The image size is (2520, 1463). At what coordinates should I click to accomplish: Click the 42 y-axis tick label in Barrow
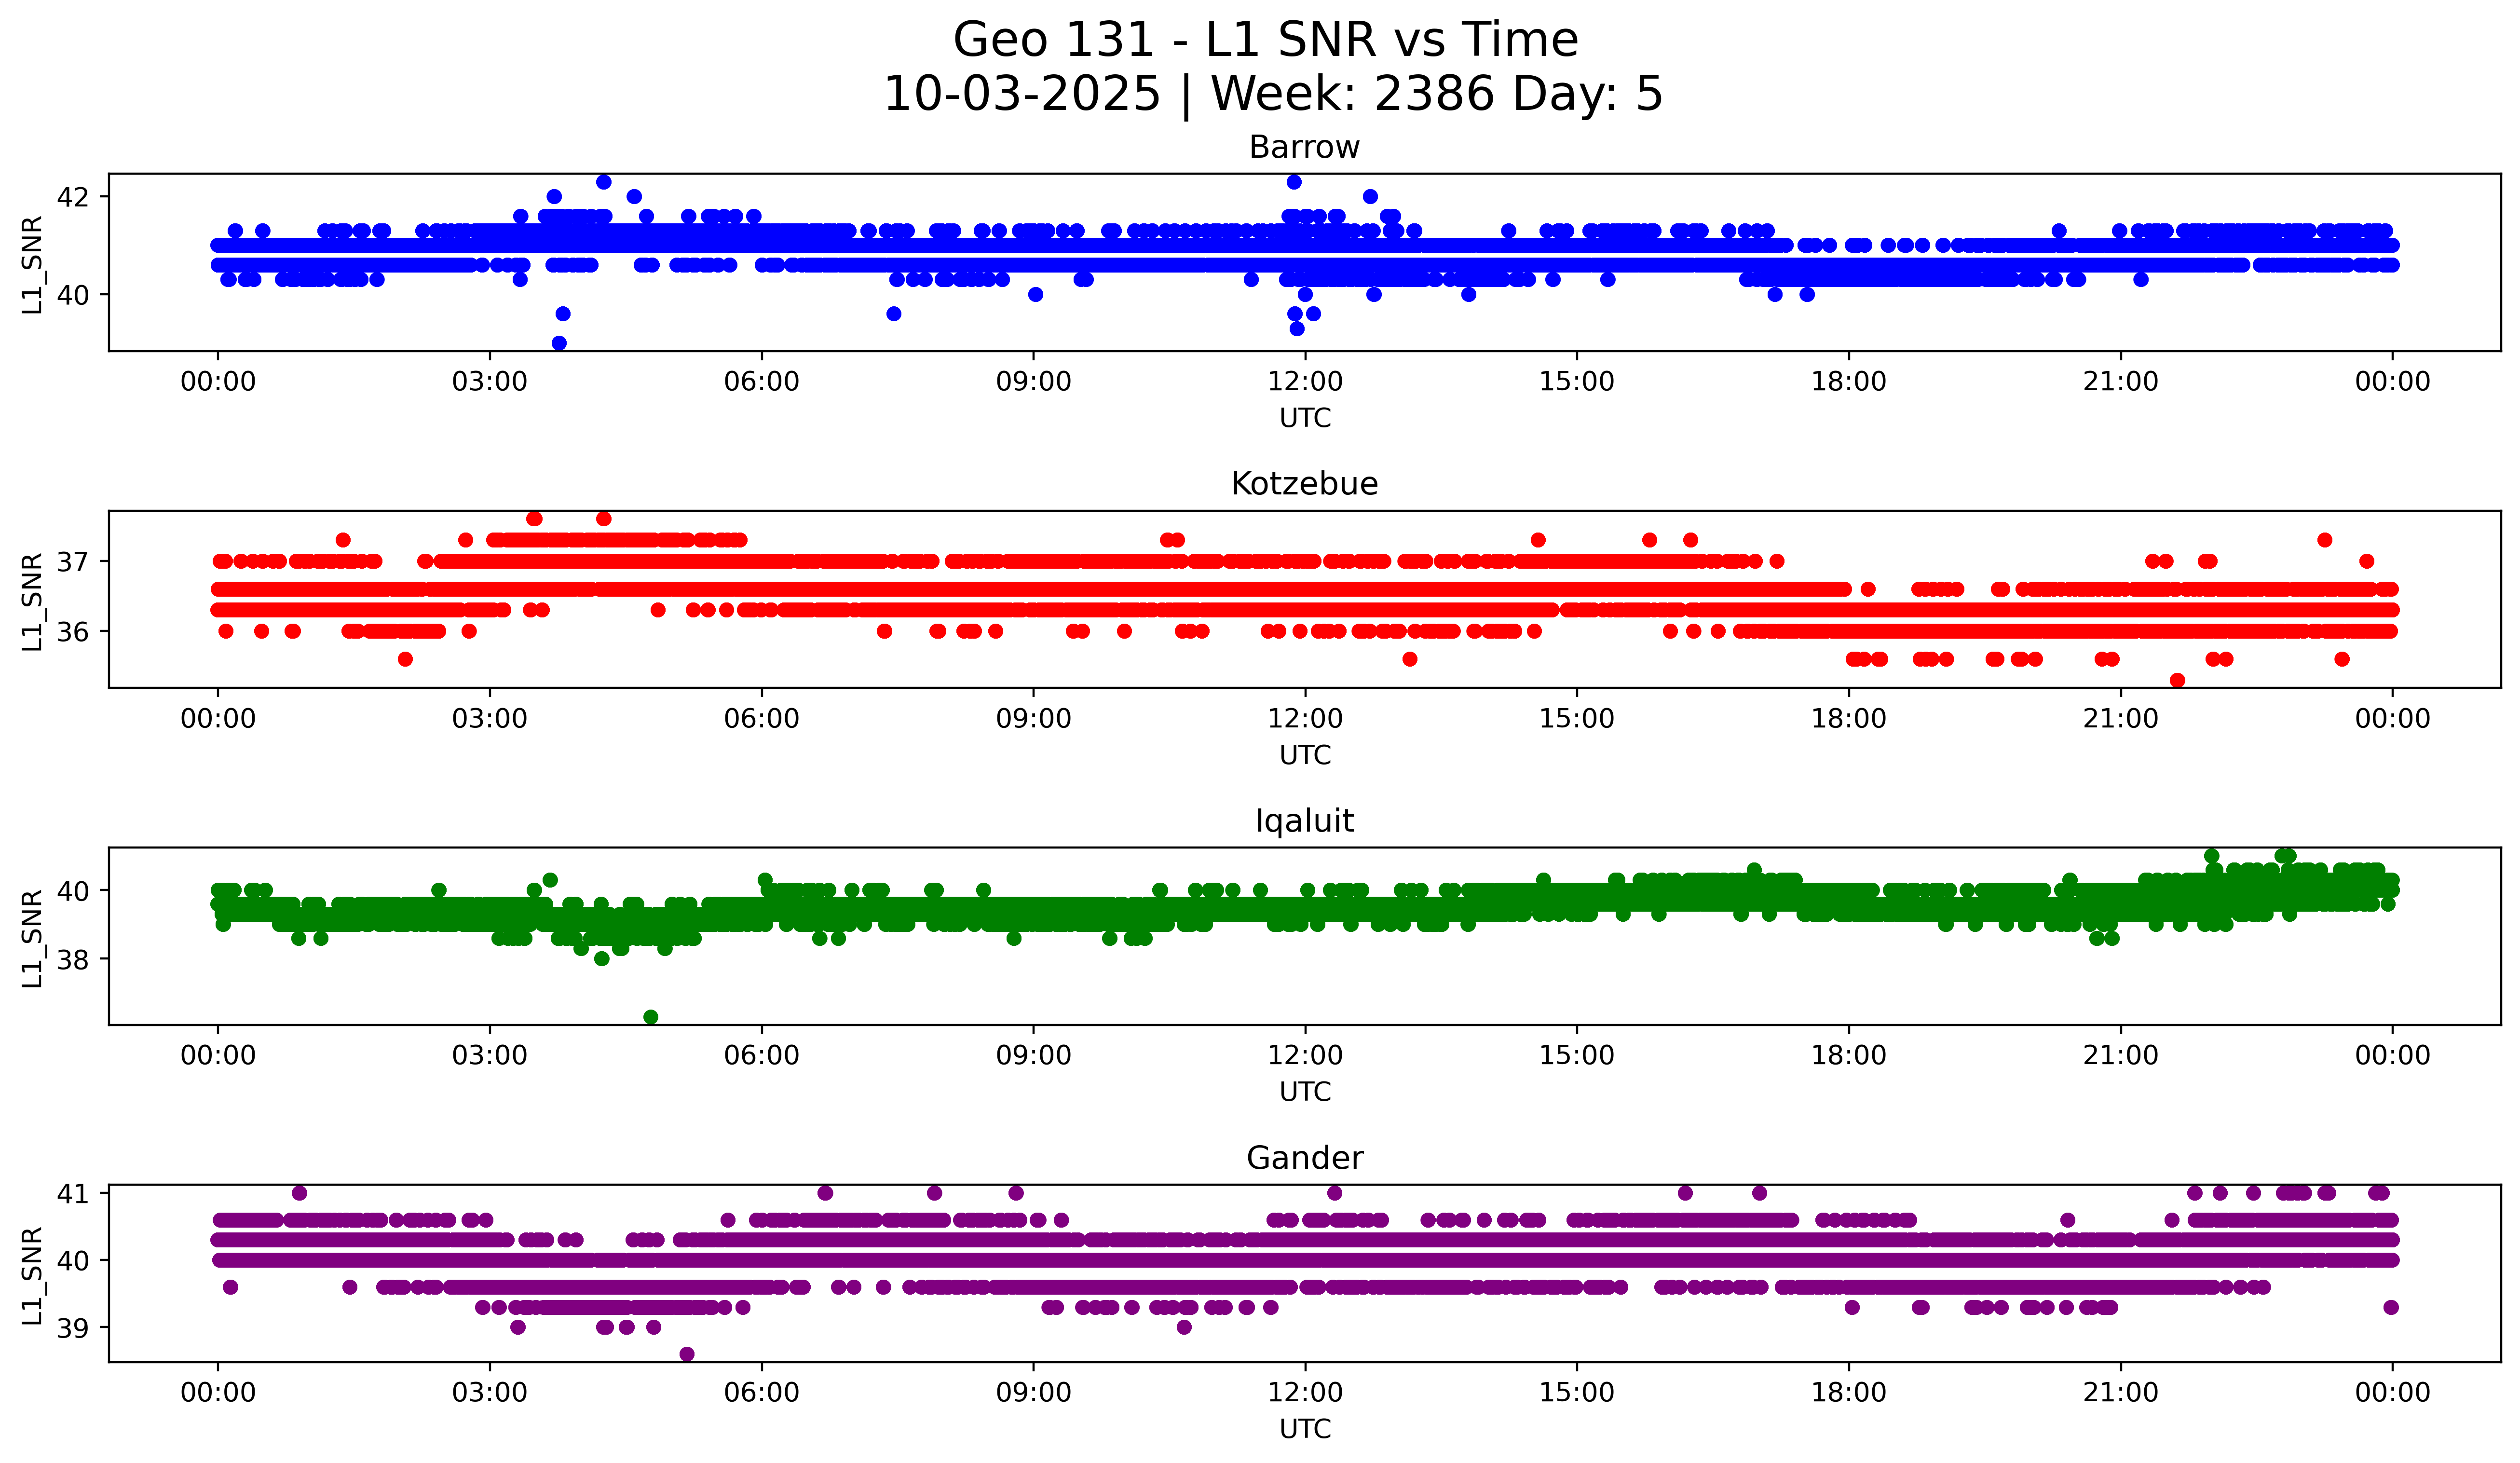pos(73,197)
